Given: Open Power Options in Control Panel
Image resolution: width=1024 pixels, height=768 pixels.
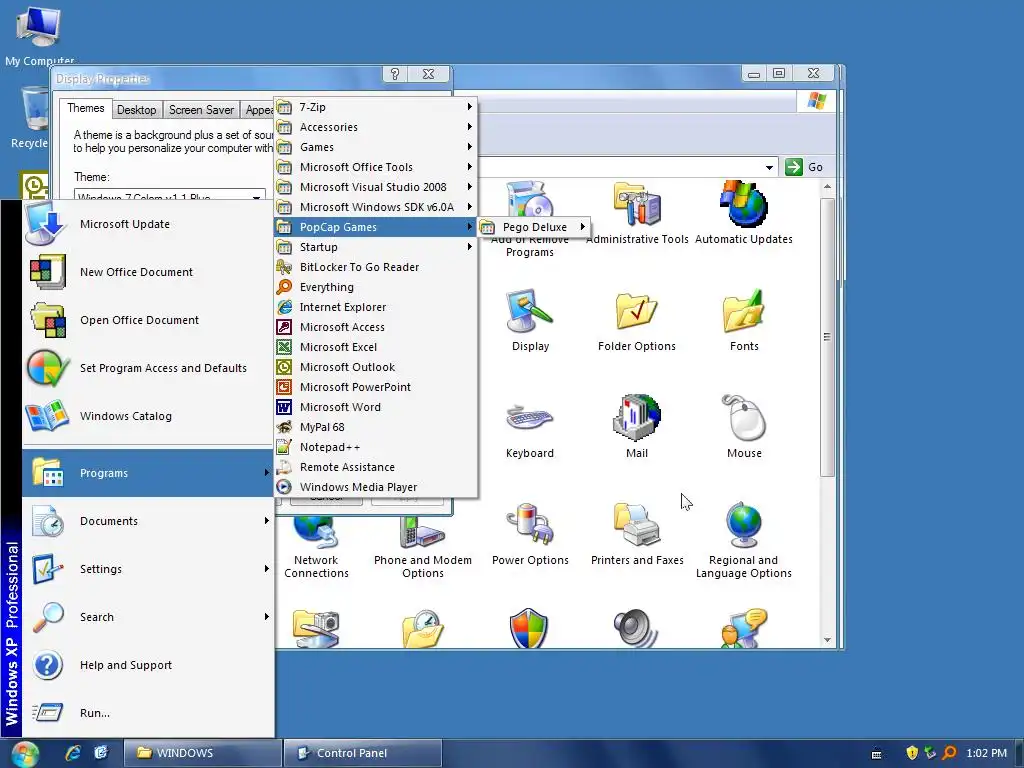Looking at the screenshot, I should 530,534.
